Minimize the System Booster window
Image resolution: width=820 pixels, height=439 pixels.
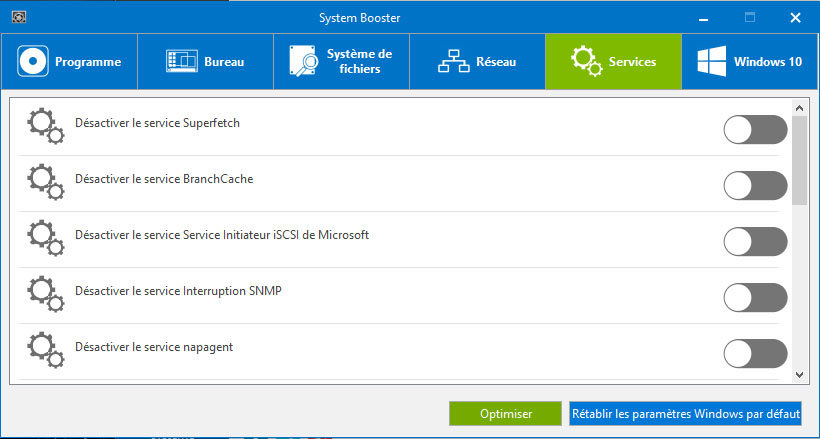pos(703,18)
